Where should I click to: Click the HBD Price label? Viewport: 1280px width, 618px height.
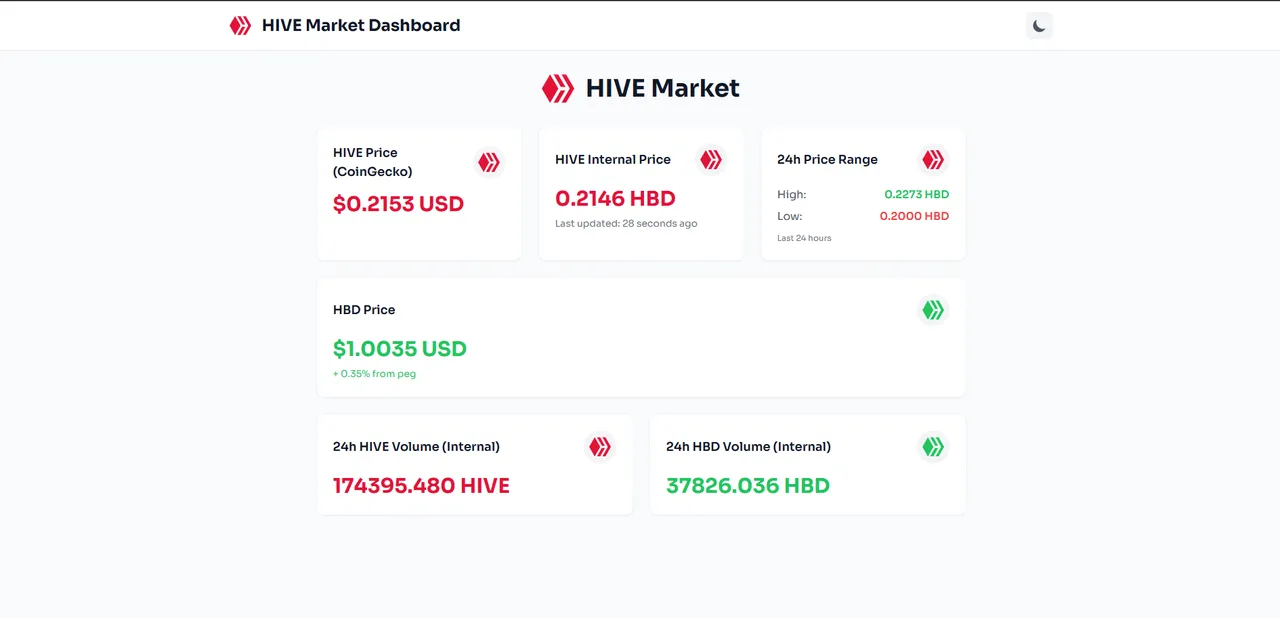(x=364, y=310)
